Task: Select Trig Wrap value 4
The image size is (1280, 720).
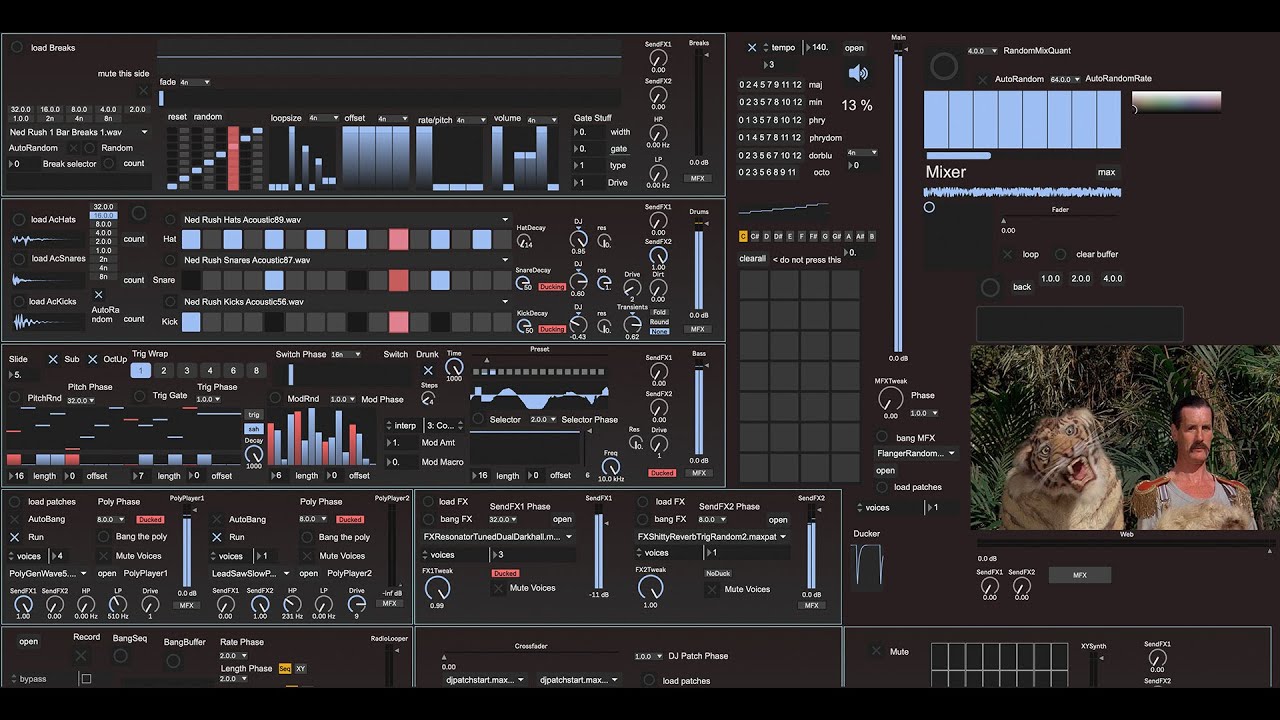Action: tap(209, 370)
